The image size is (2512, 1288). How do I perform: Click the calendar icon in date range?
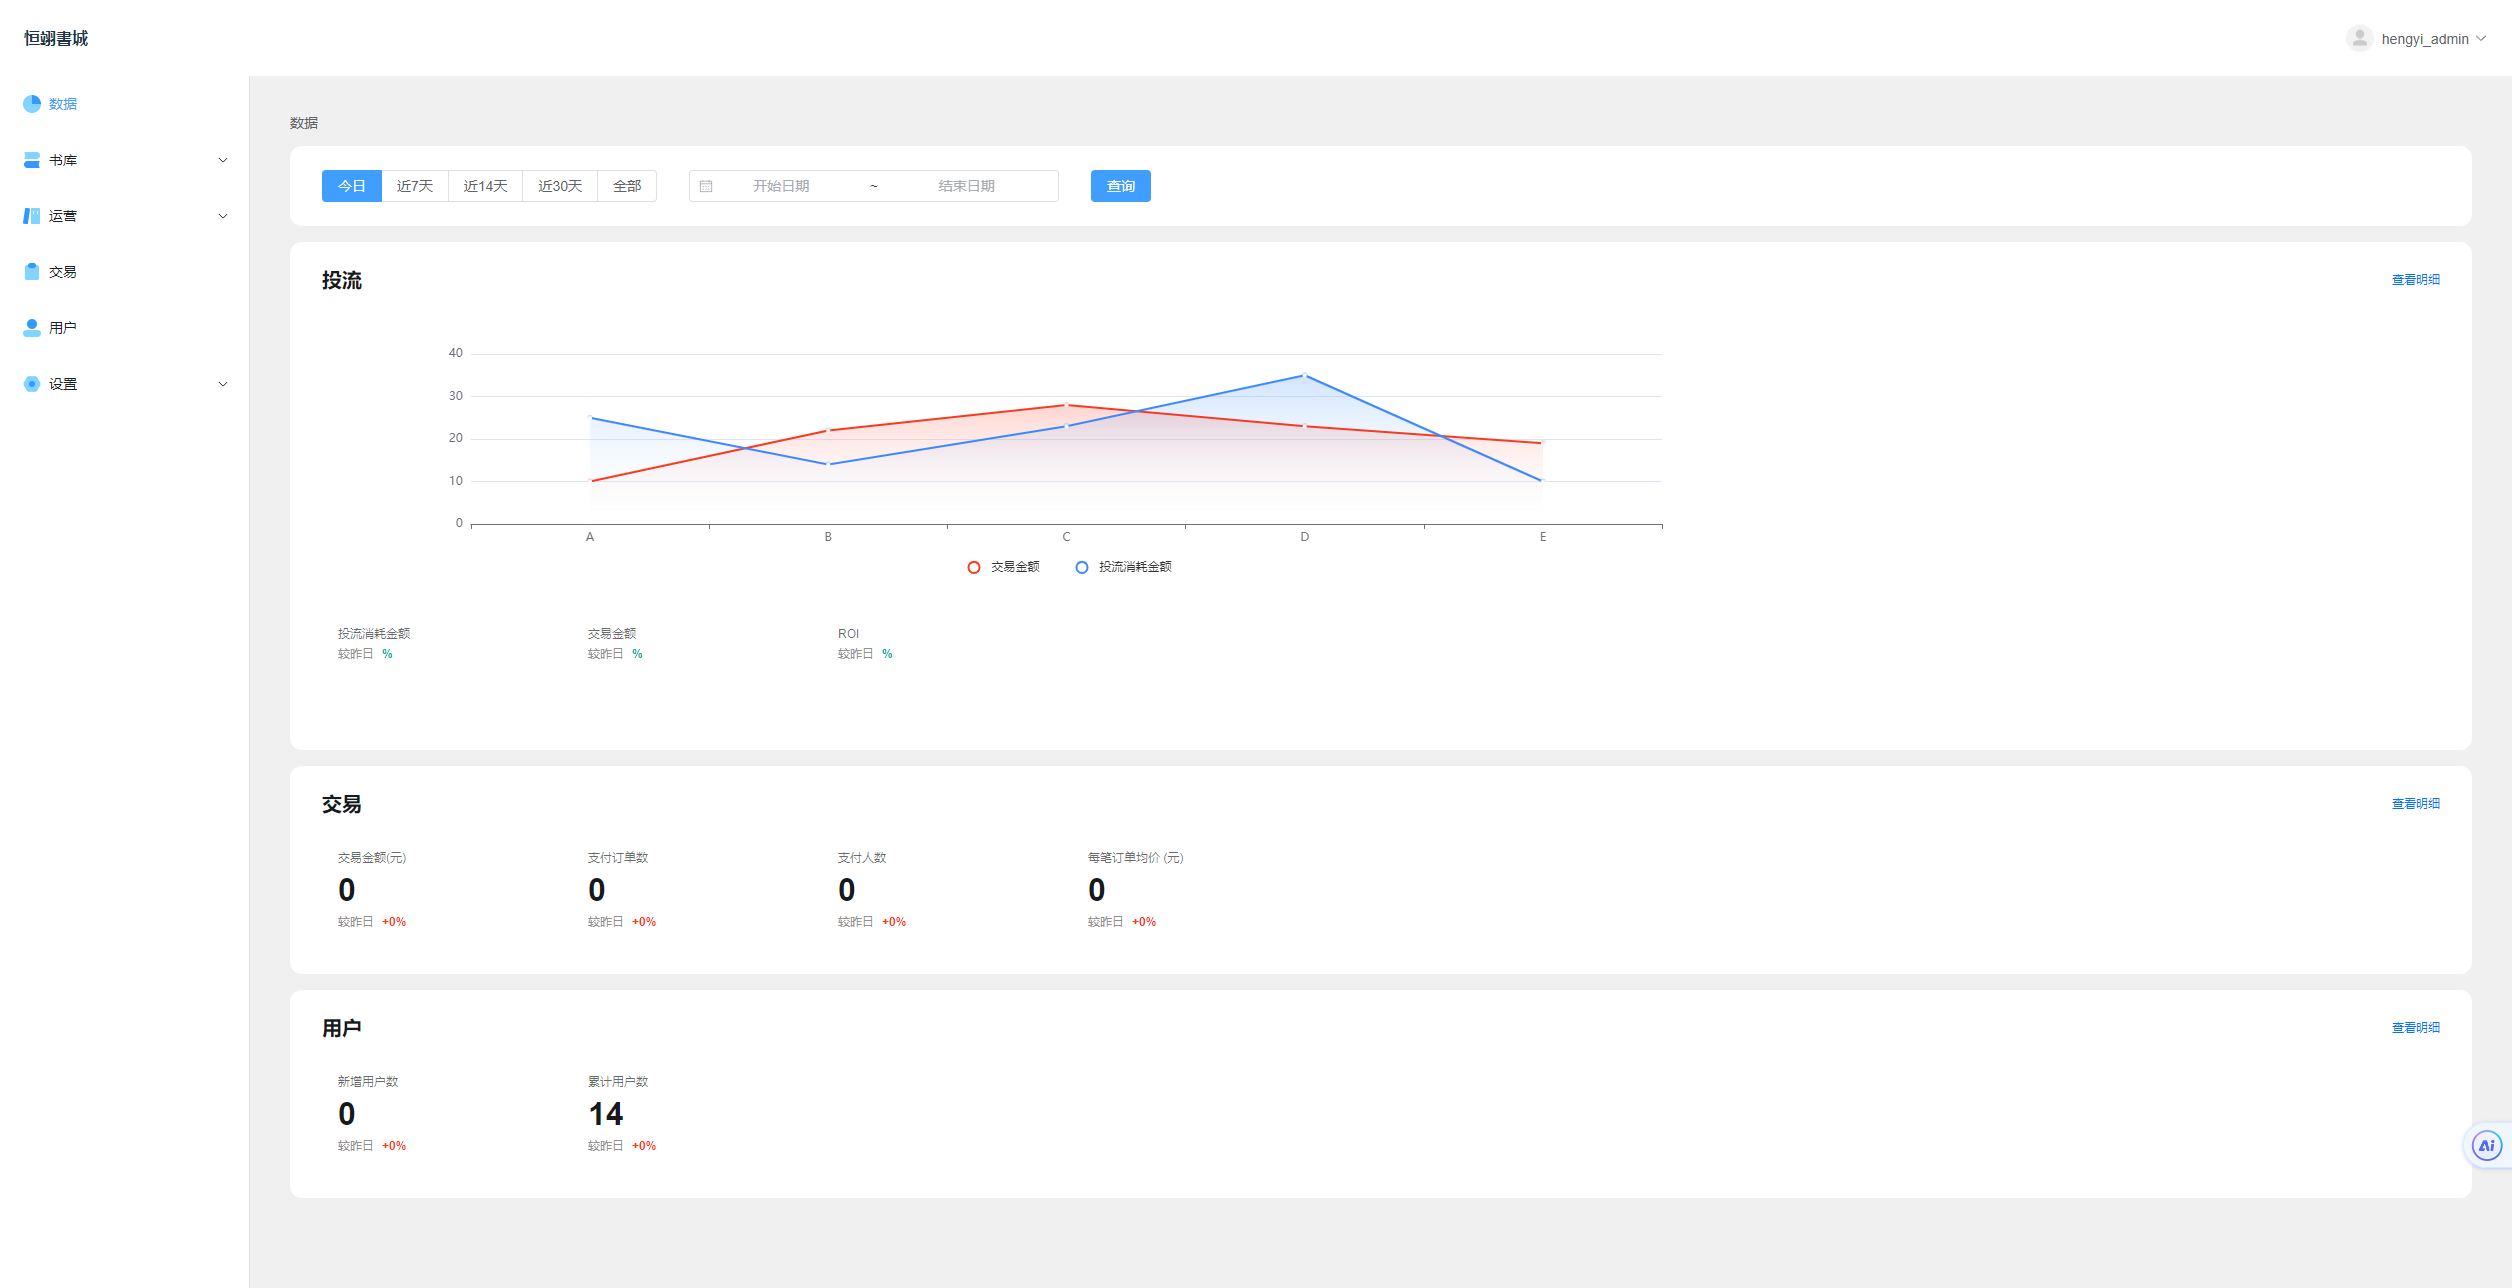point(706,186)
